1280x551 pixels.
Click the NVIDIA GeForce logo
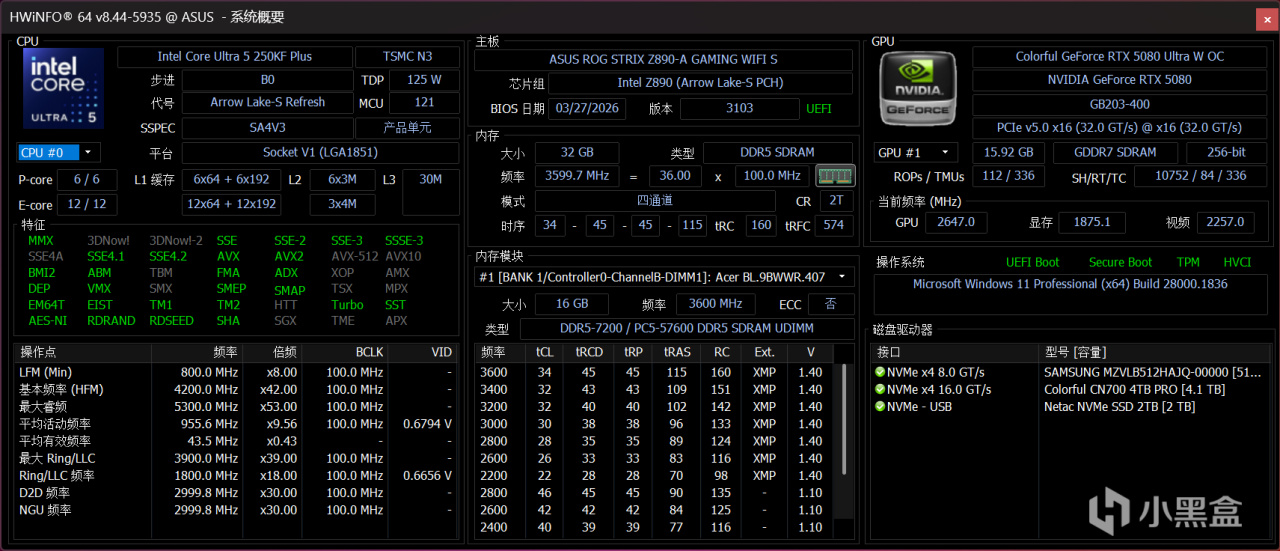coord(917,91)
